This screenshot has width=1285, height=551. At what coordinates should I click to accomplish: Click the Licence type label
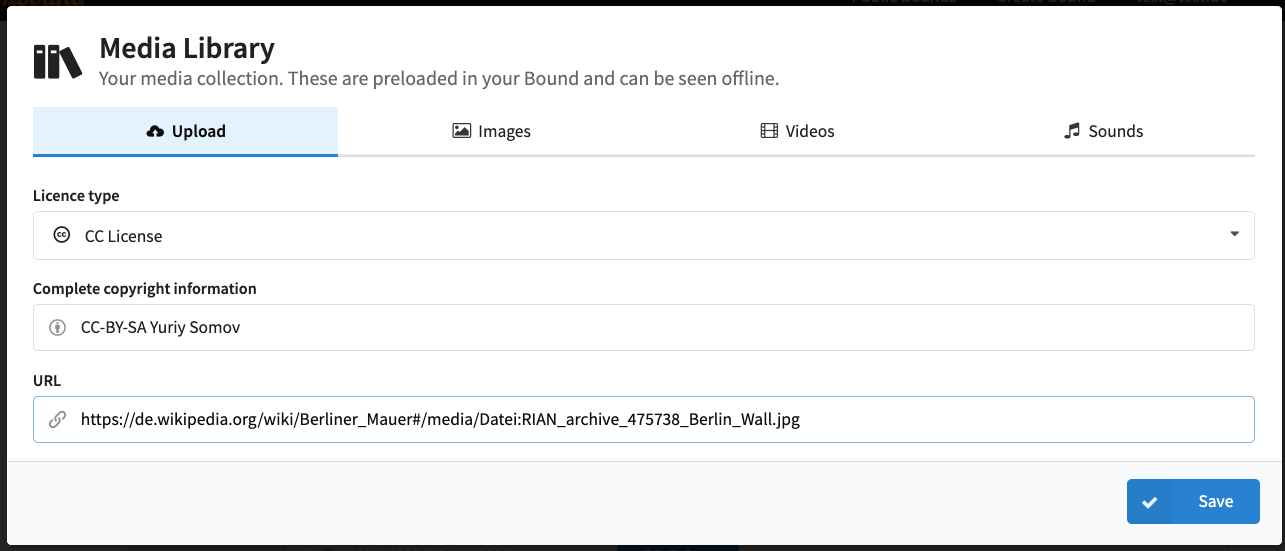(x=76, y=196)
